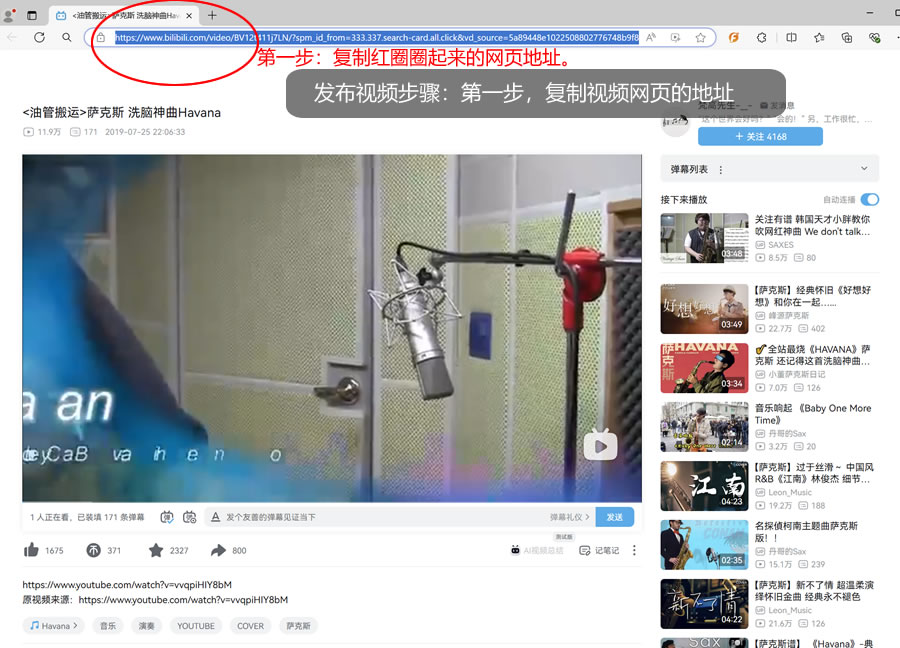
Task: Click the orange extension icon in toolbar
Action: point(734,37)
